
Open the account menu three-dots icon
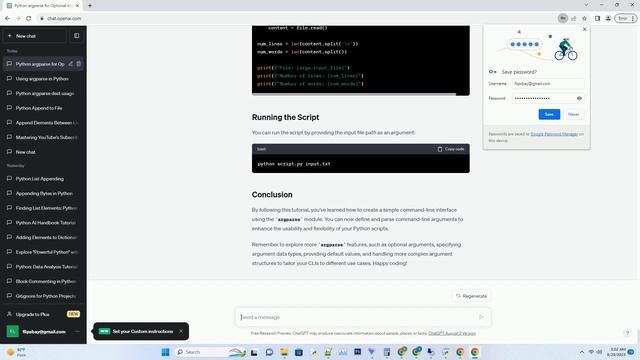pyautogui.click(x=78, y=331)
